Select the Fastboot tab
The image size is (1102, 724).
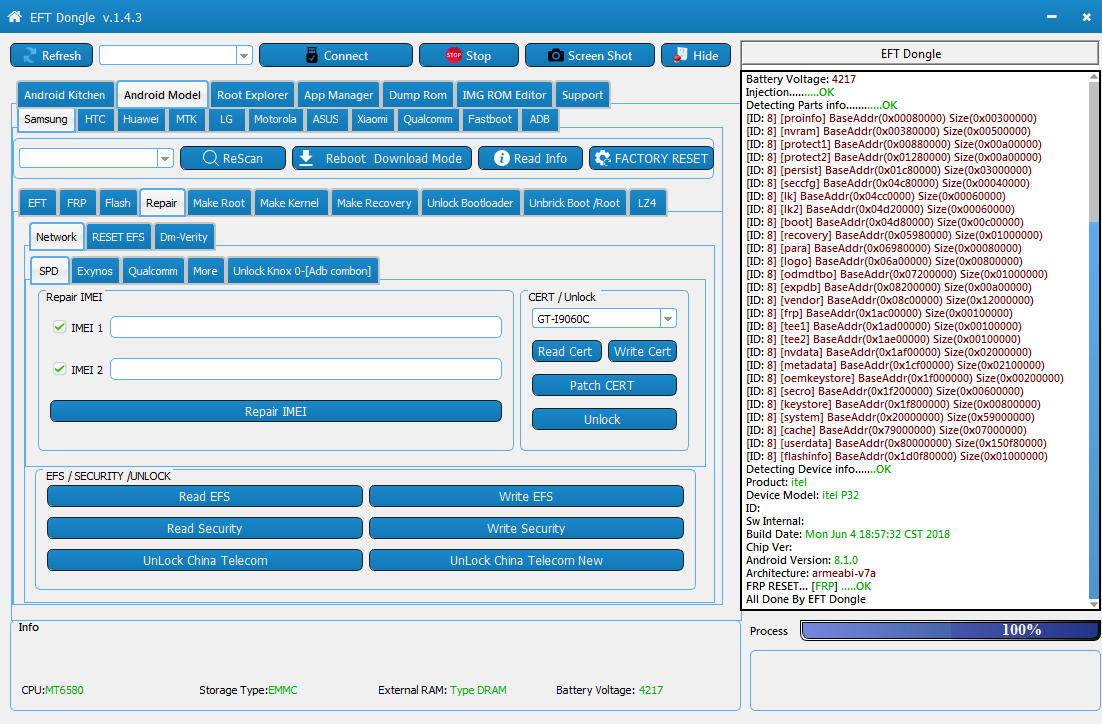490,119
